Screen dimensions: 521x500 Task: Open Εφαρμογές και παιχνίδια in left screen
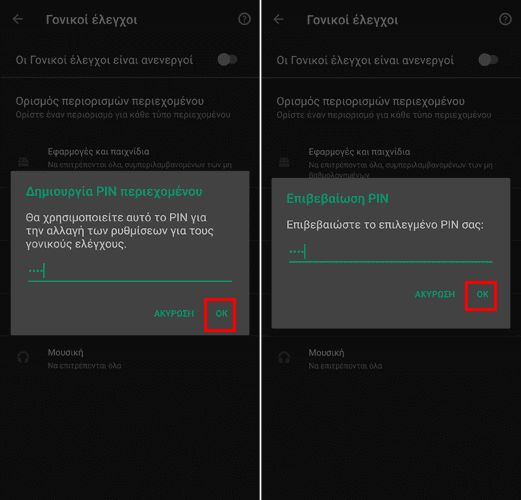point(130,158)
